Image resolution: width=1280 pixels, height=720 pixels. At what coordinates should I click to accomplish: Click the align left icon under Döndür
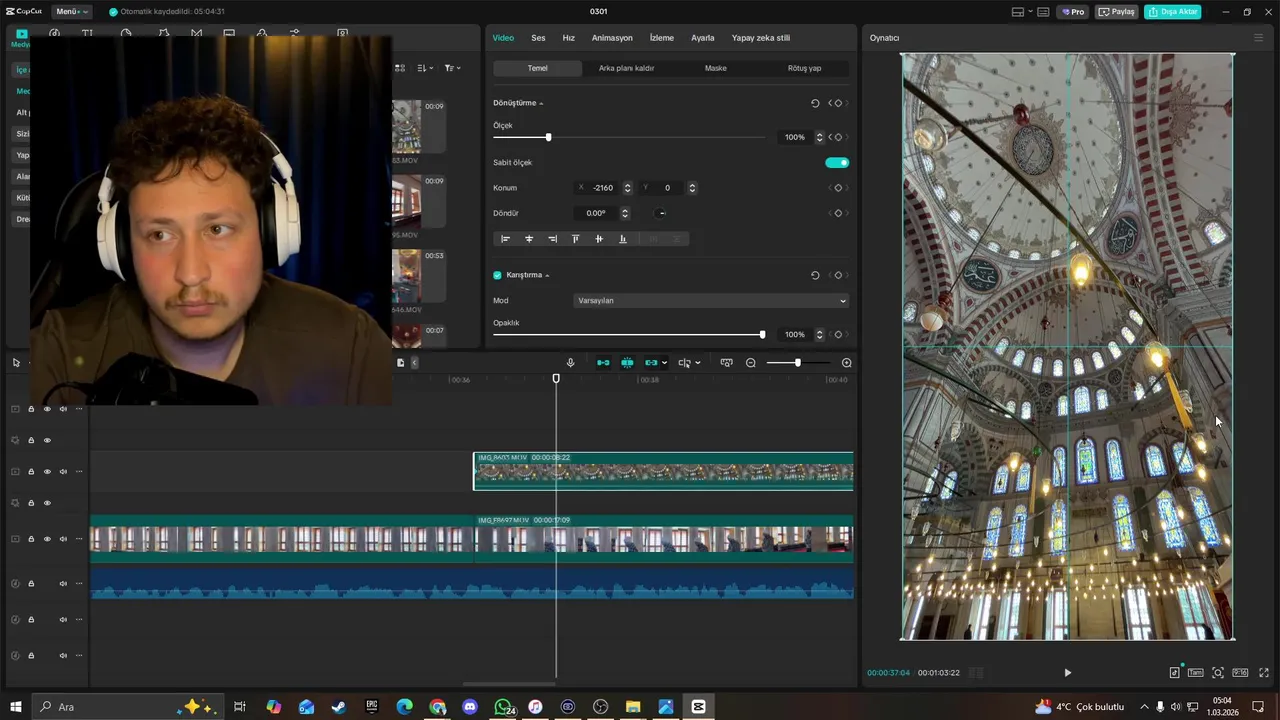(x=505, y=239)
